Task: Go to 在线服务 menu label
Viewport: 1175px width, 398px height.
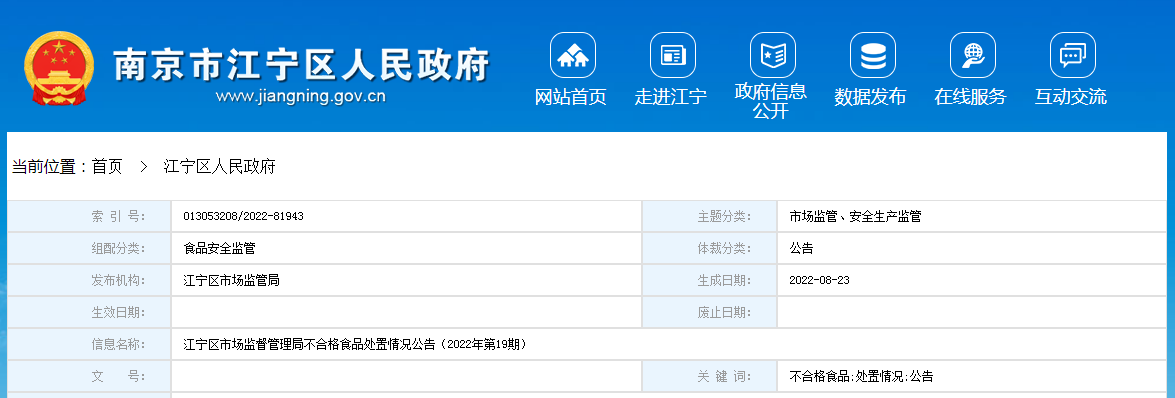Action: pyautogui.click(x=970, y=97)
